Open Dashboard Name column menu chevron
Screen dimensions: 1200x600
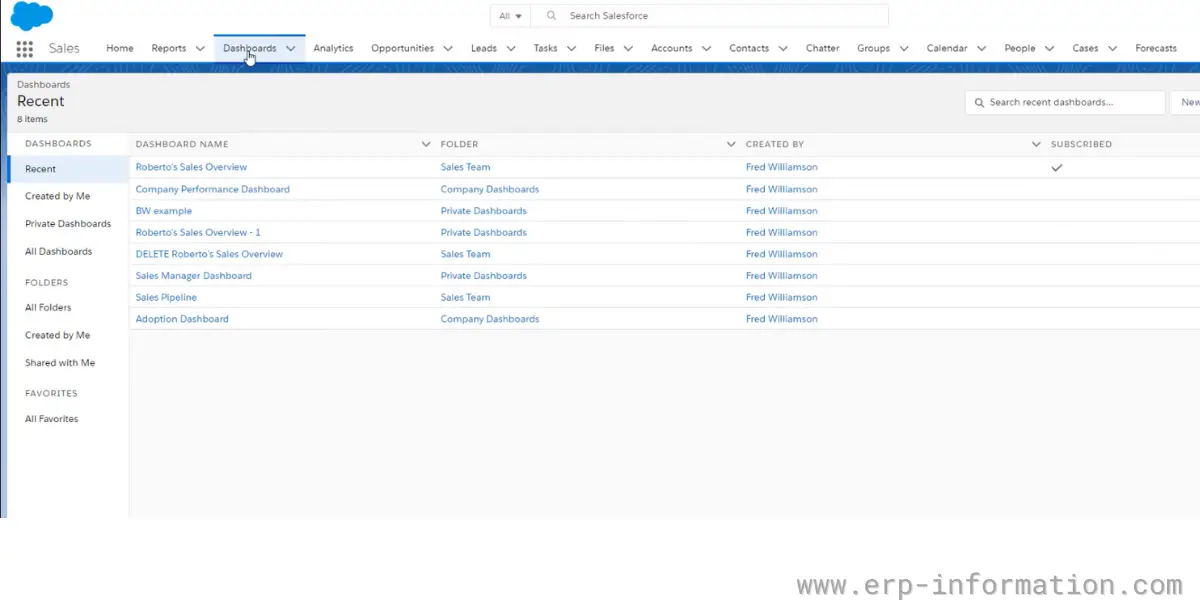(426, 144)
